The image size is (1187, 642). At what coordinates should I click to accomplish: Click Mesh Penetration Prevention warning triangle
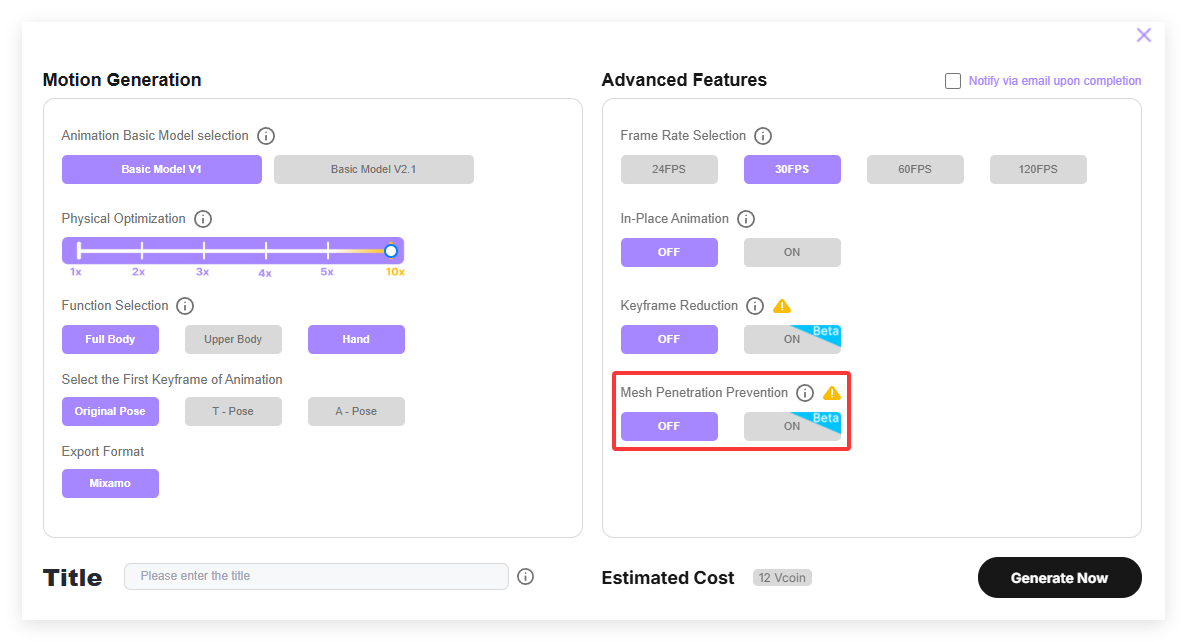[832, 393]
